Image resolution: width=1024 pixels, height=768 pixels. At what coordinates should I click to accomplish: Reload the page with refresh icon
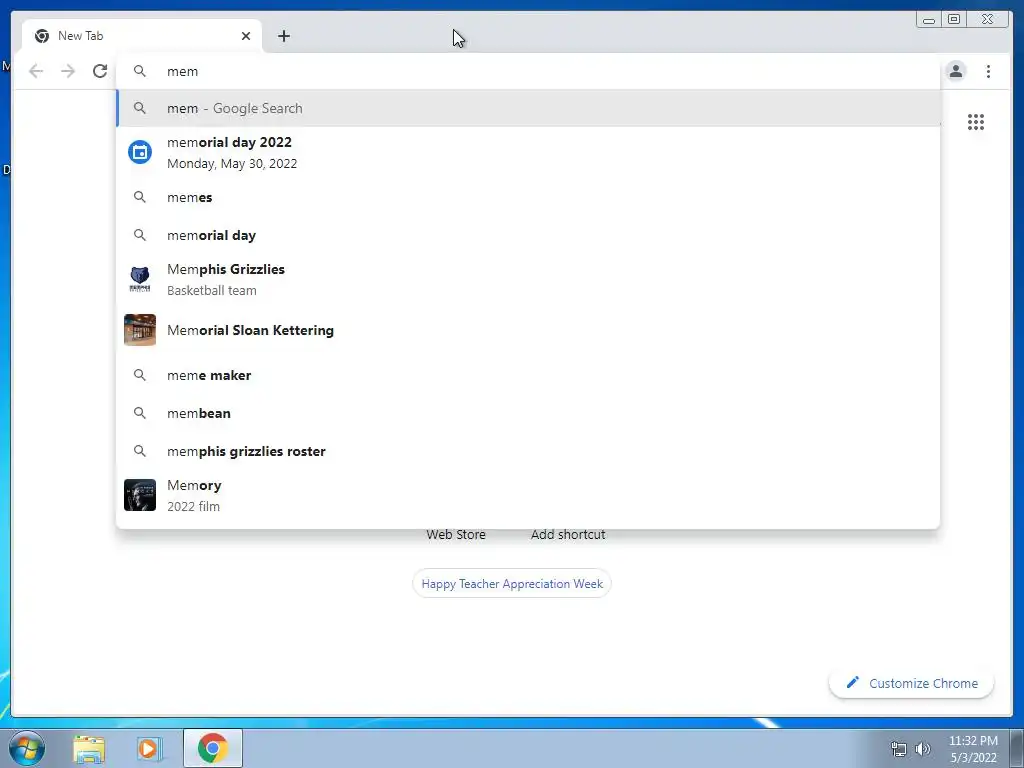point(100,71)
